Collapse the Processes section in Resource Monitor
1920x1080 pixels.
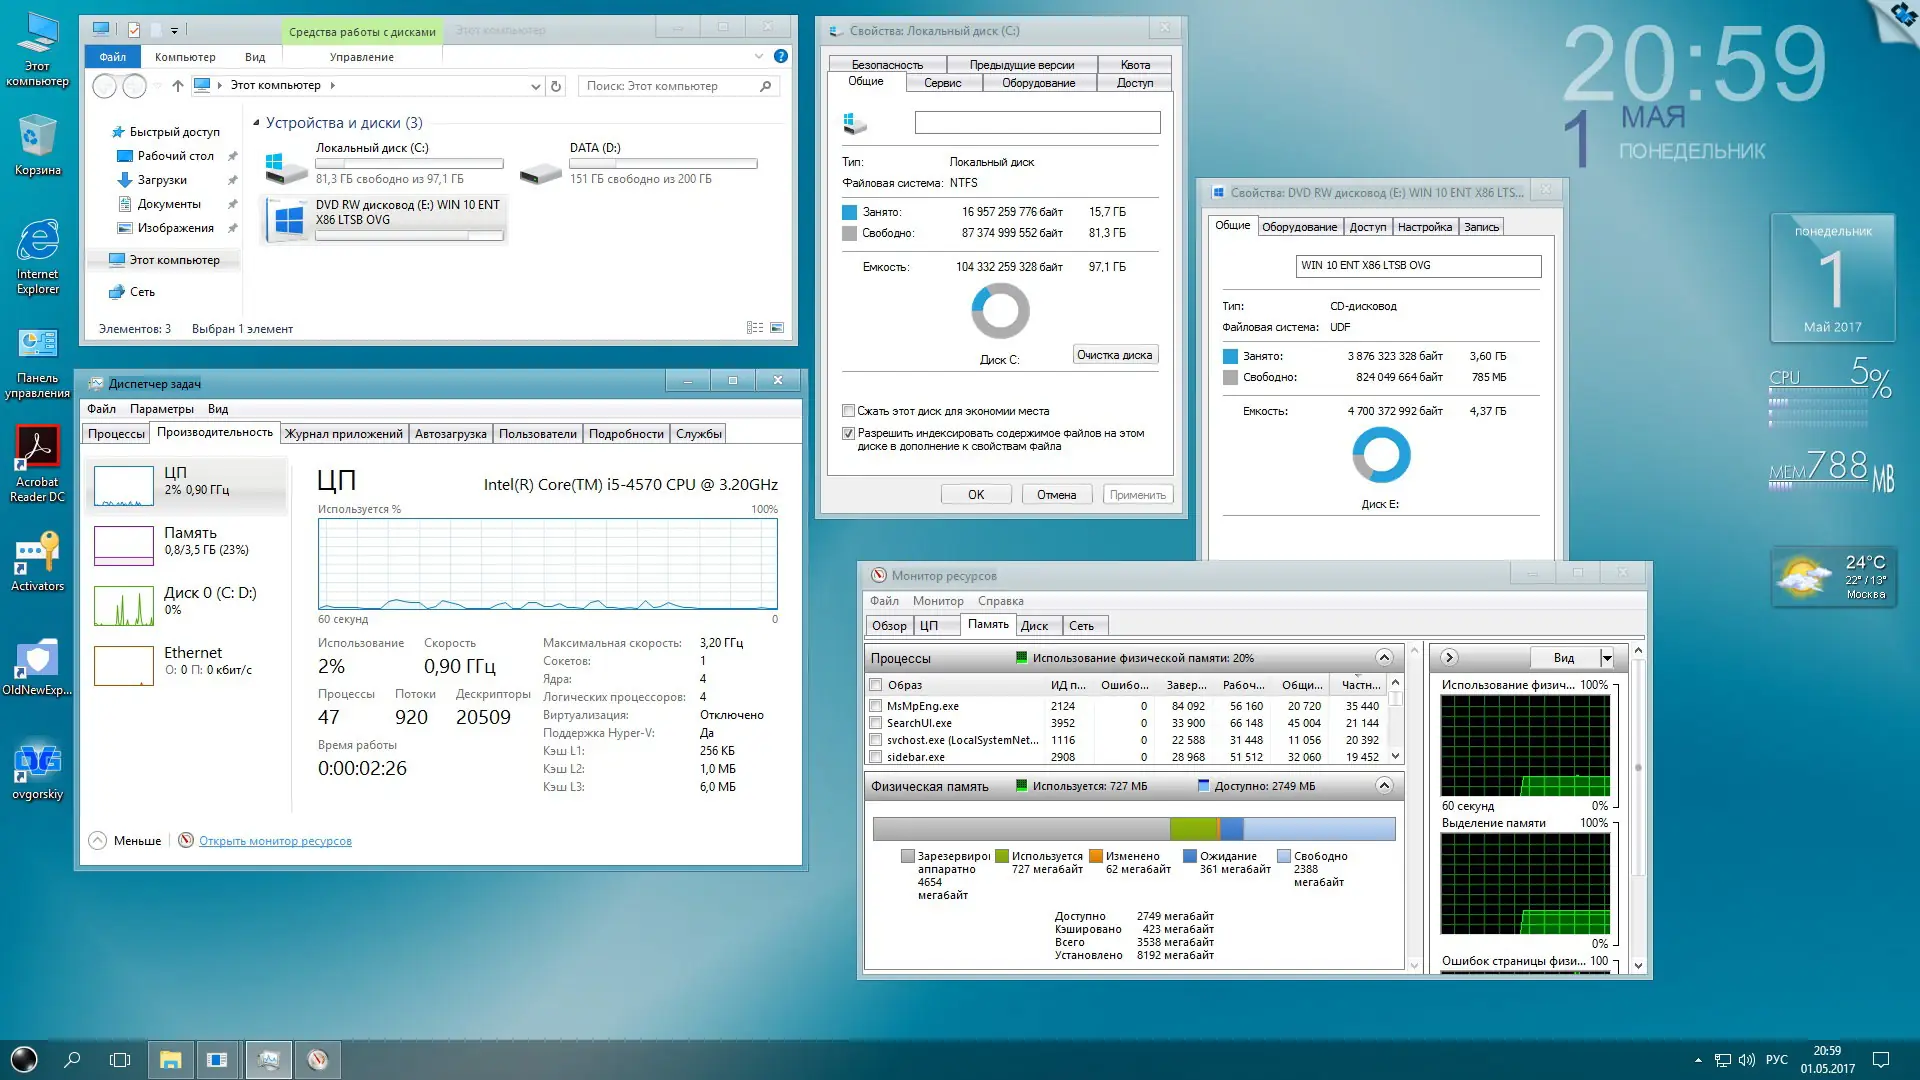[x=1384, y=657]
